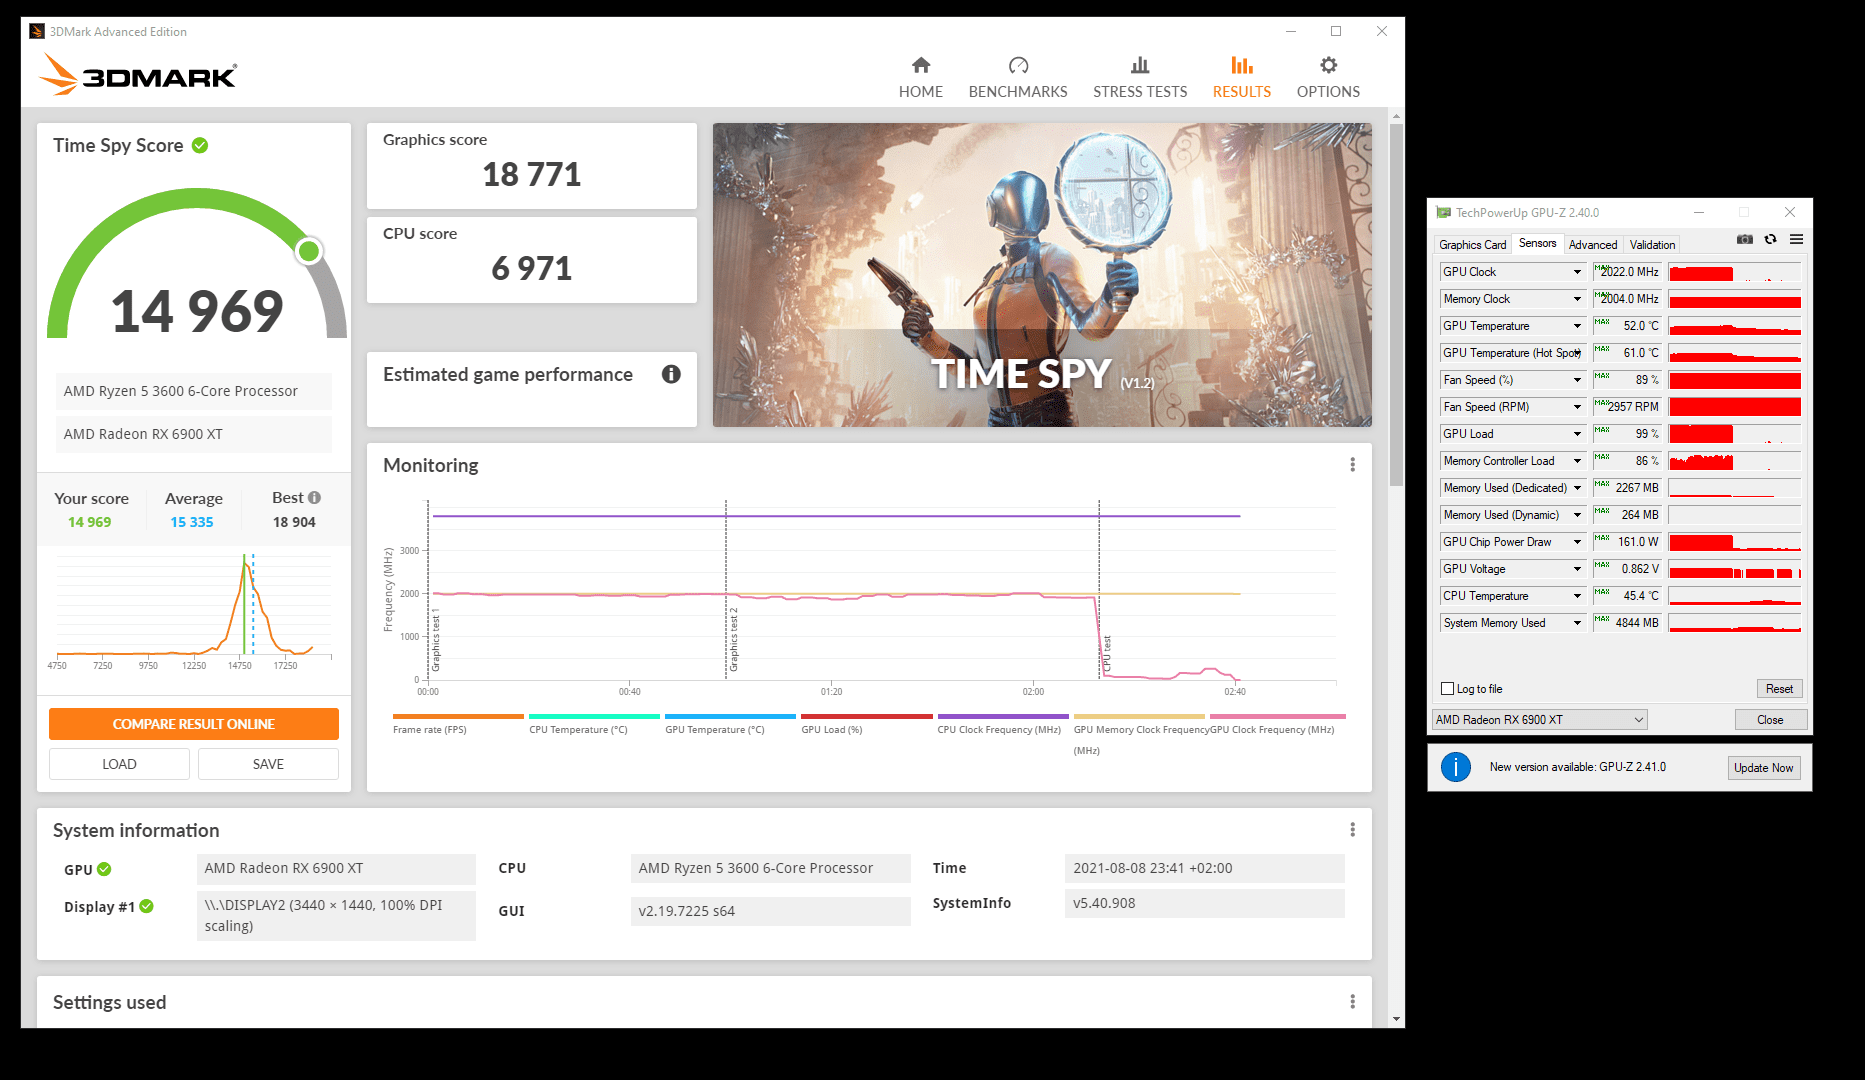The image size is (1865, 1080).
Task: Click the Time Spy banner image
Action: (x=1042, y=275)
